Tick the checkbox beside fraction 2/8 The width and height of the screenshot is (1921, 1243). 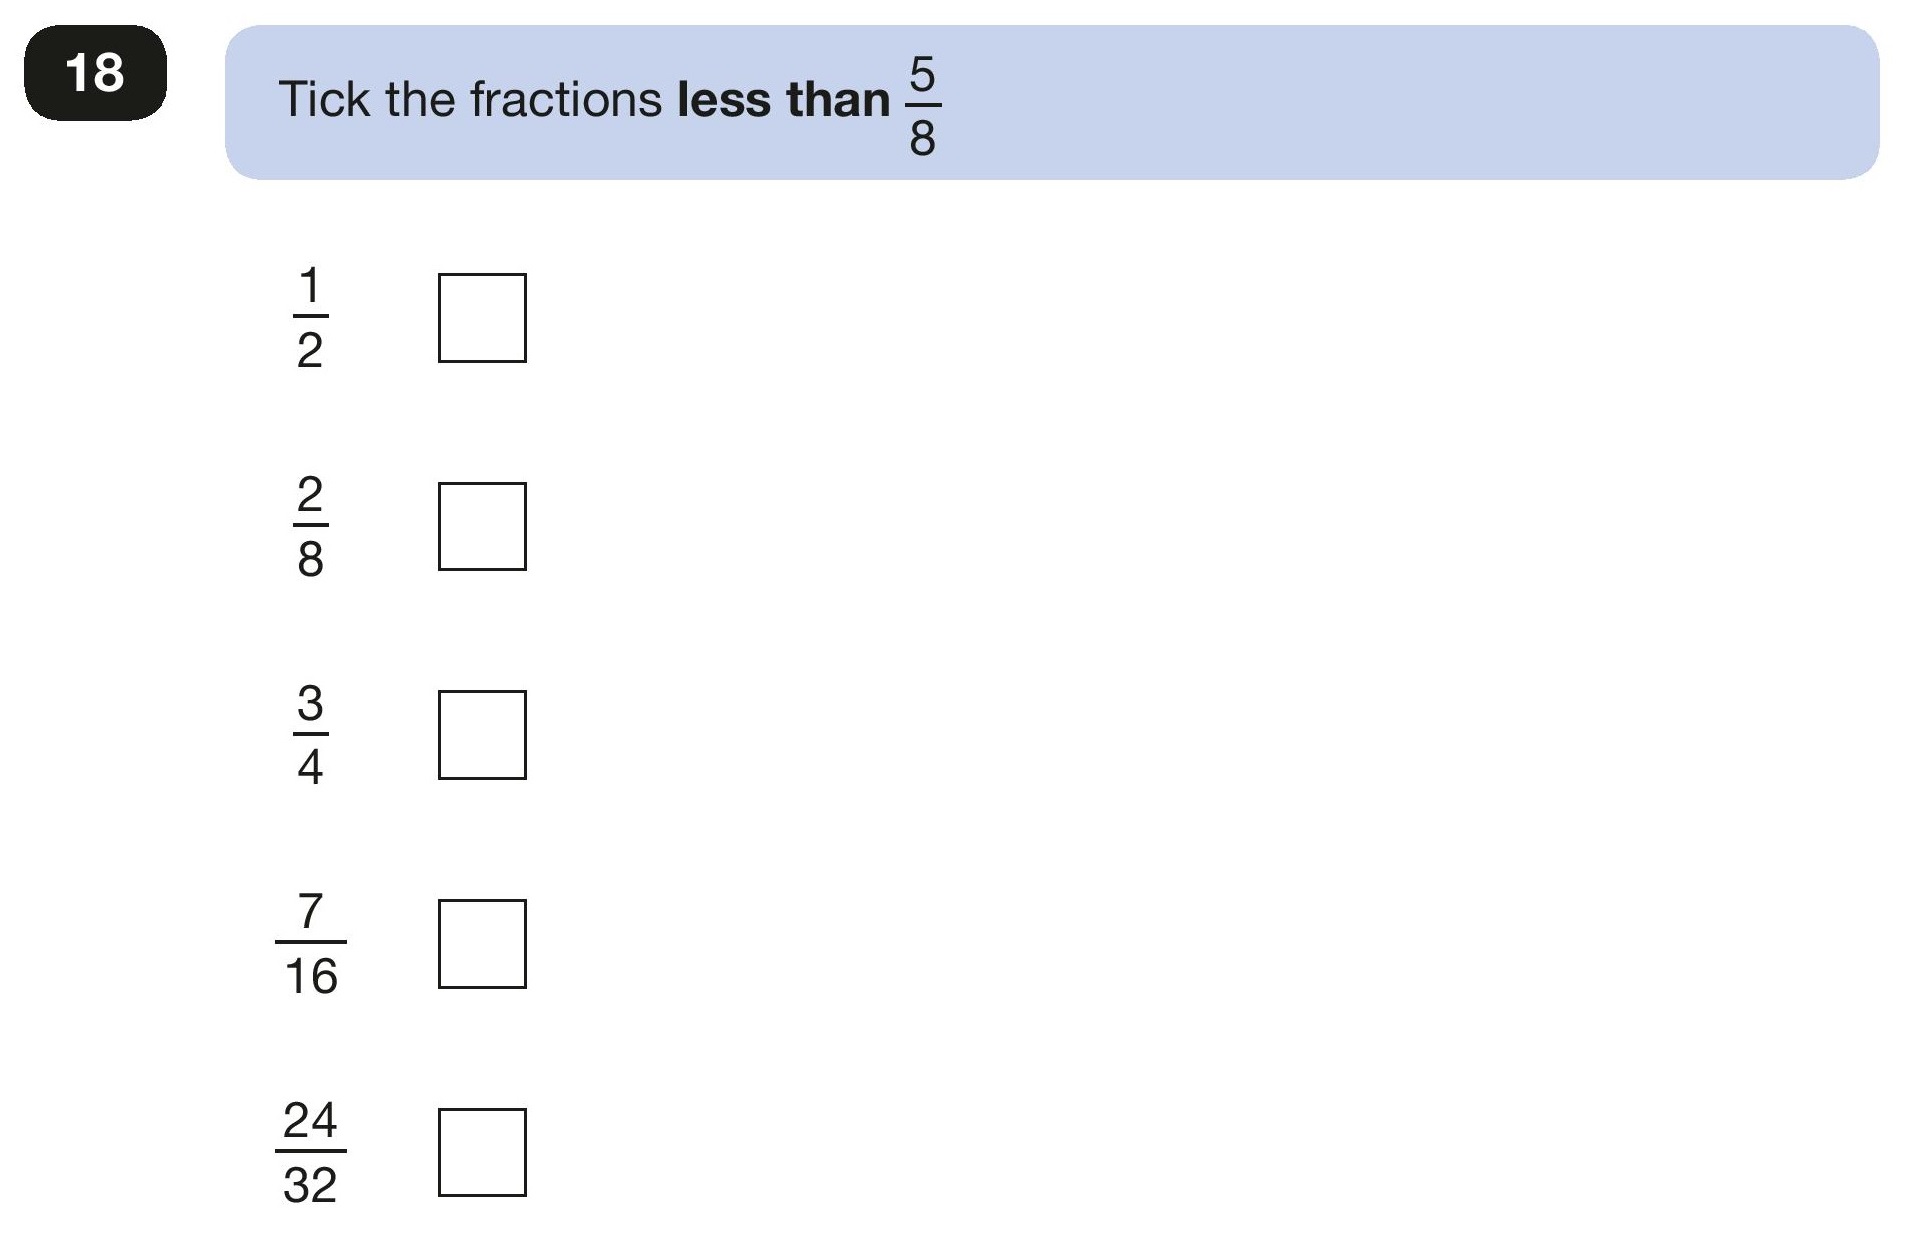(482, 527)
